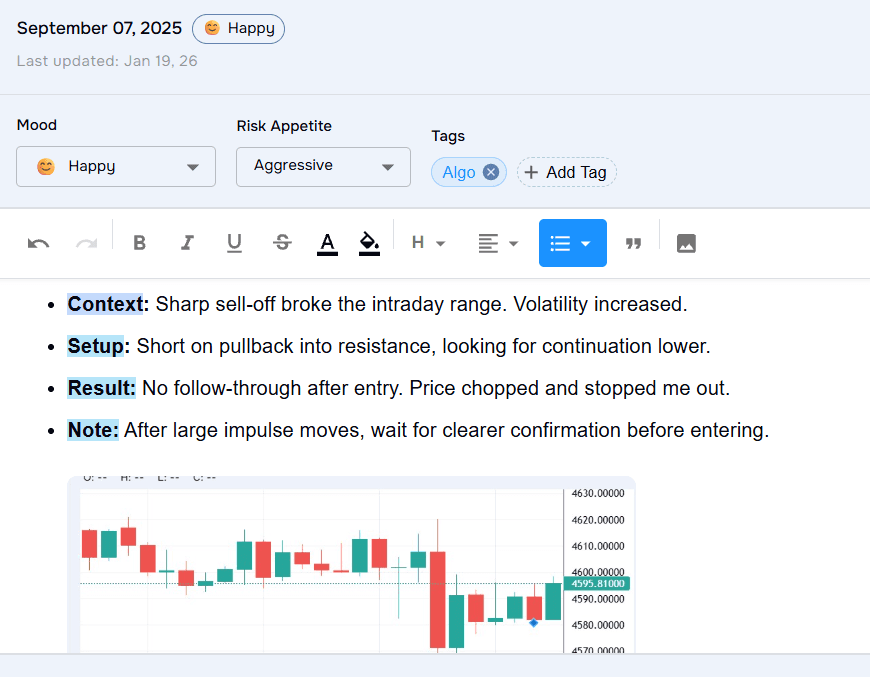Redo the last change
Image resolution: width=870 pixels, height=677 pixels.
(86, 243)
